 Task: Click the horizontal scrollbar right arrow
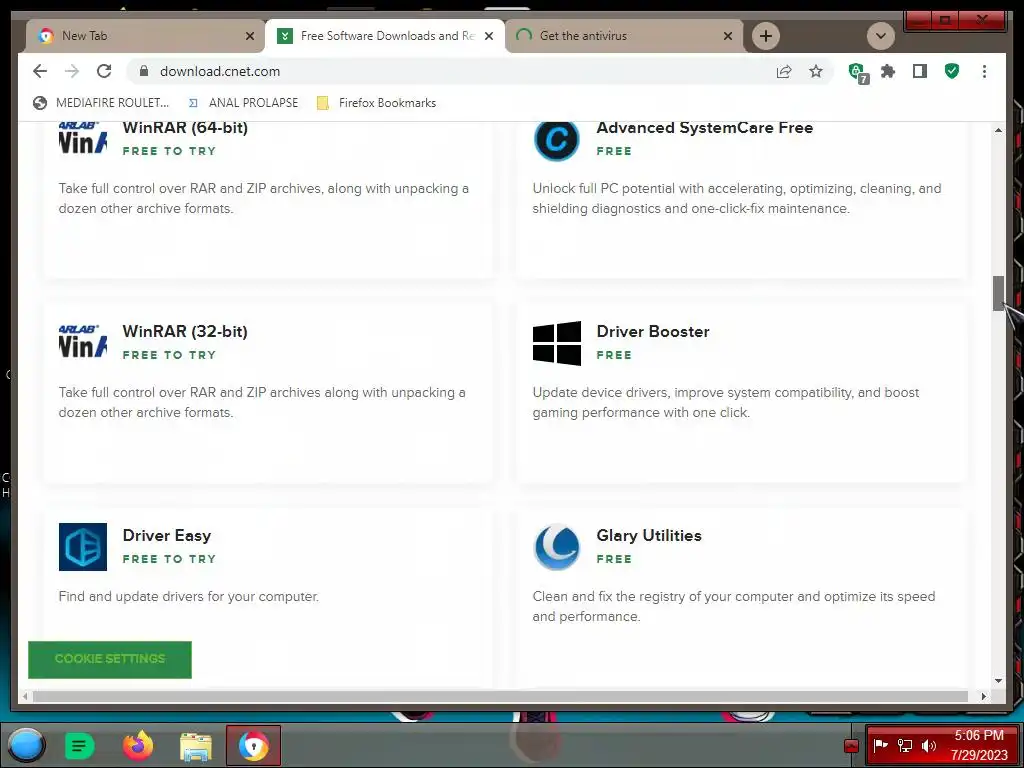(x=984, y=696)
